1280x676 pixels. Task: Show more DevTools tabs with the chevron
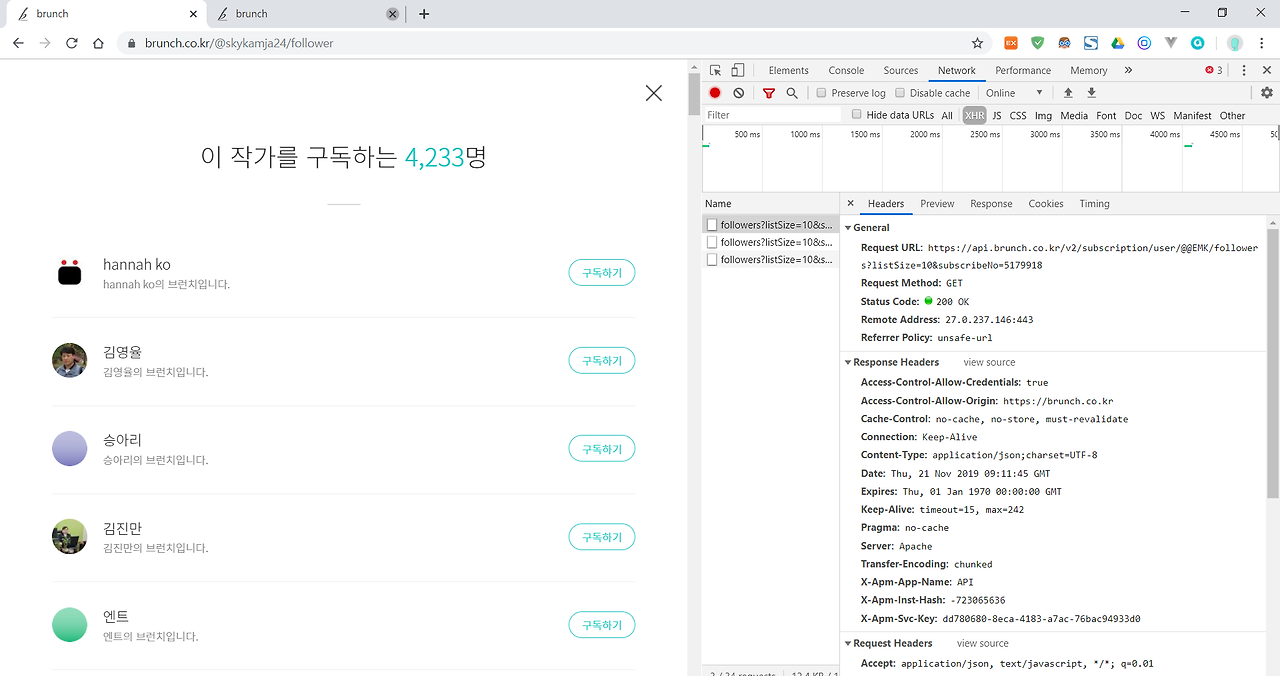(1128, 70)
